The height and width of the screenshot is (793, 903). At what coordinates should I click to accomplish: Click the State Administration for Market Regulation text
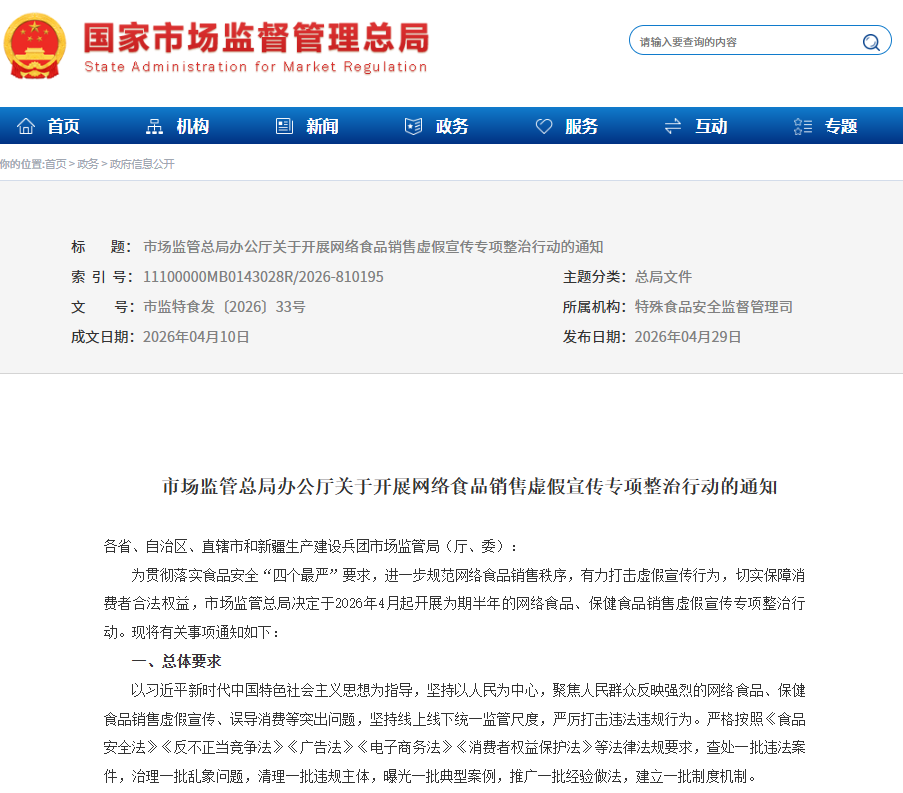(x=256, y=67)
